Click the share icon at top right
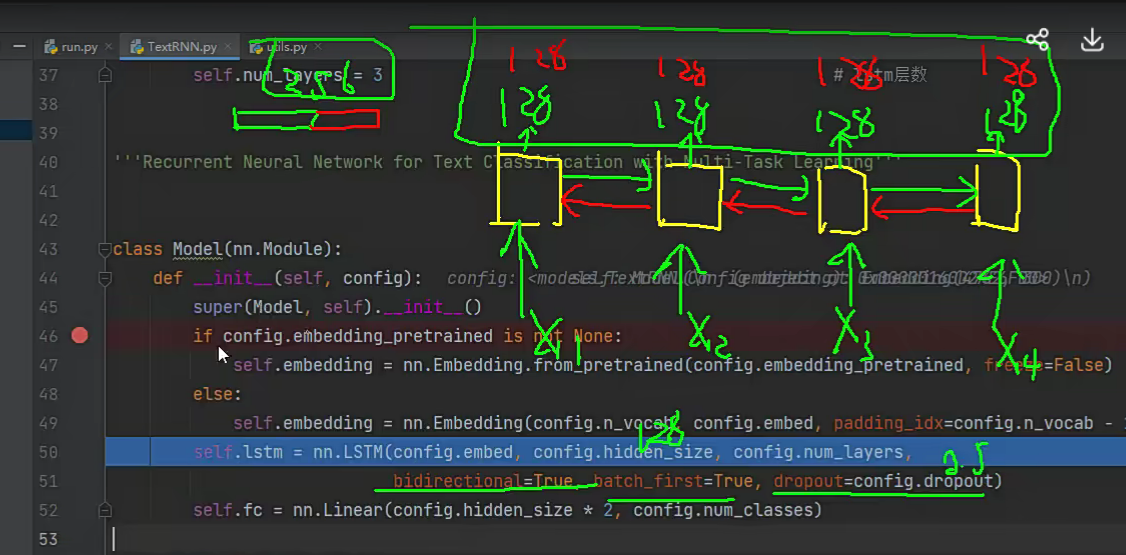Image resolution: width=1126 pixels, height=555 pixels. [x=1037, y=40]
